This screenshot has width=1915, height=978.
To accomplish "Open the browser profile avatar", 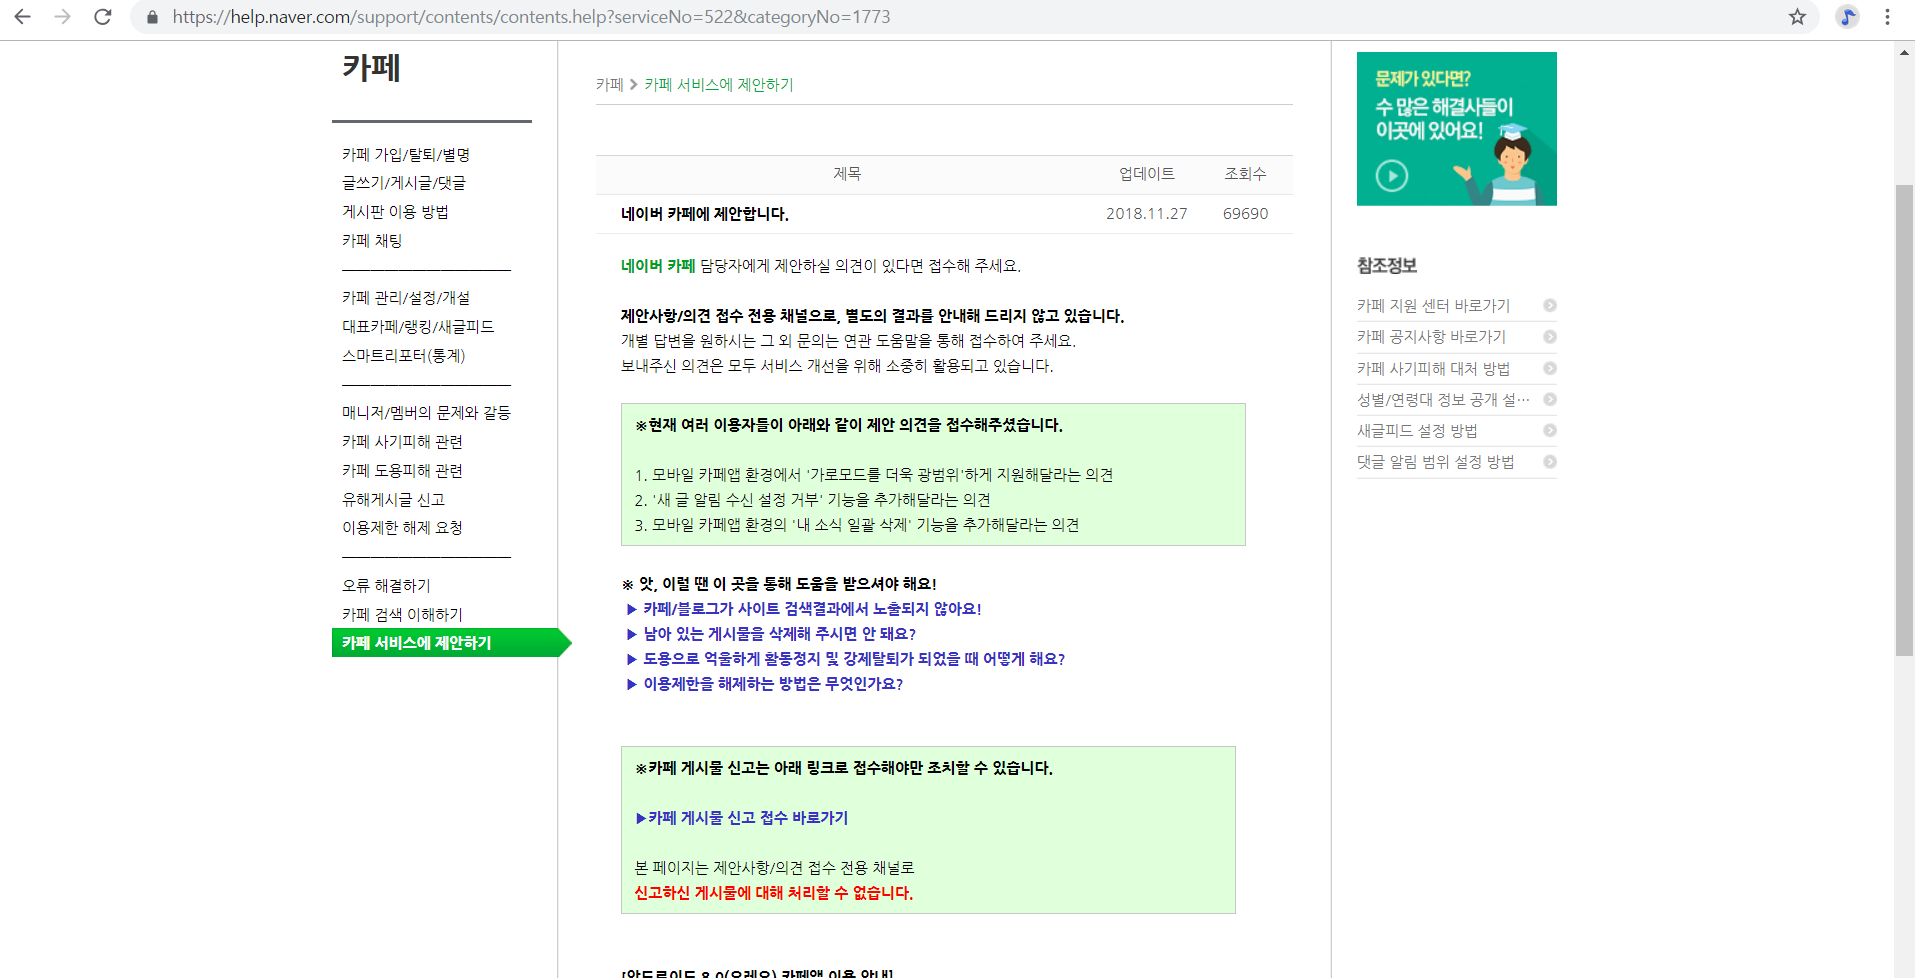I will [x=1847, y=17].
